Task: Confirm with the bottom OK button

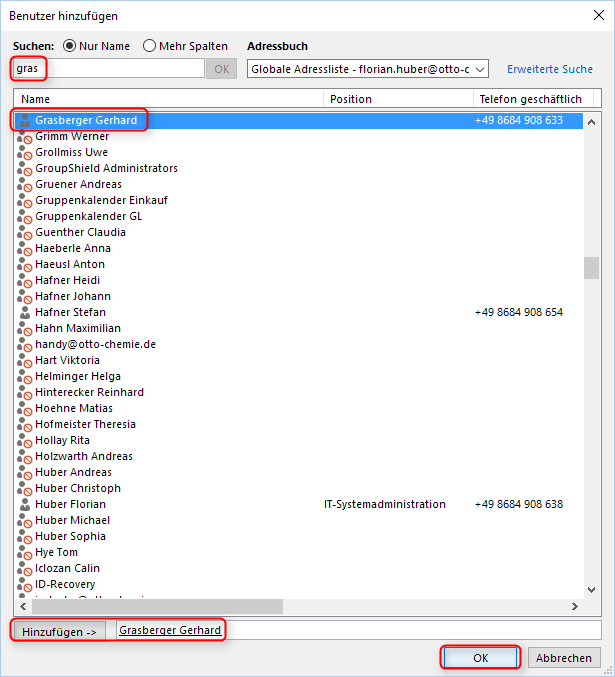Action: click(480, 658)
